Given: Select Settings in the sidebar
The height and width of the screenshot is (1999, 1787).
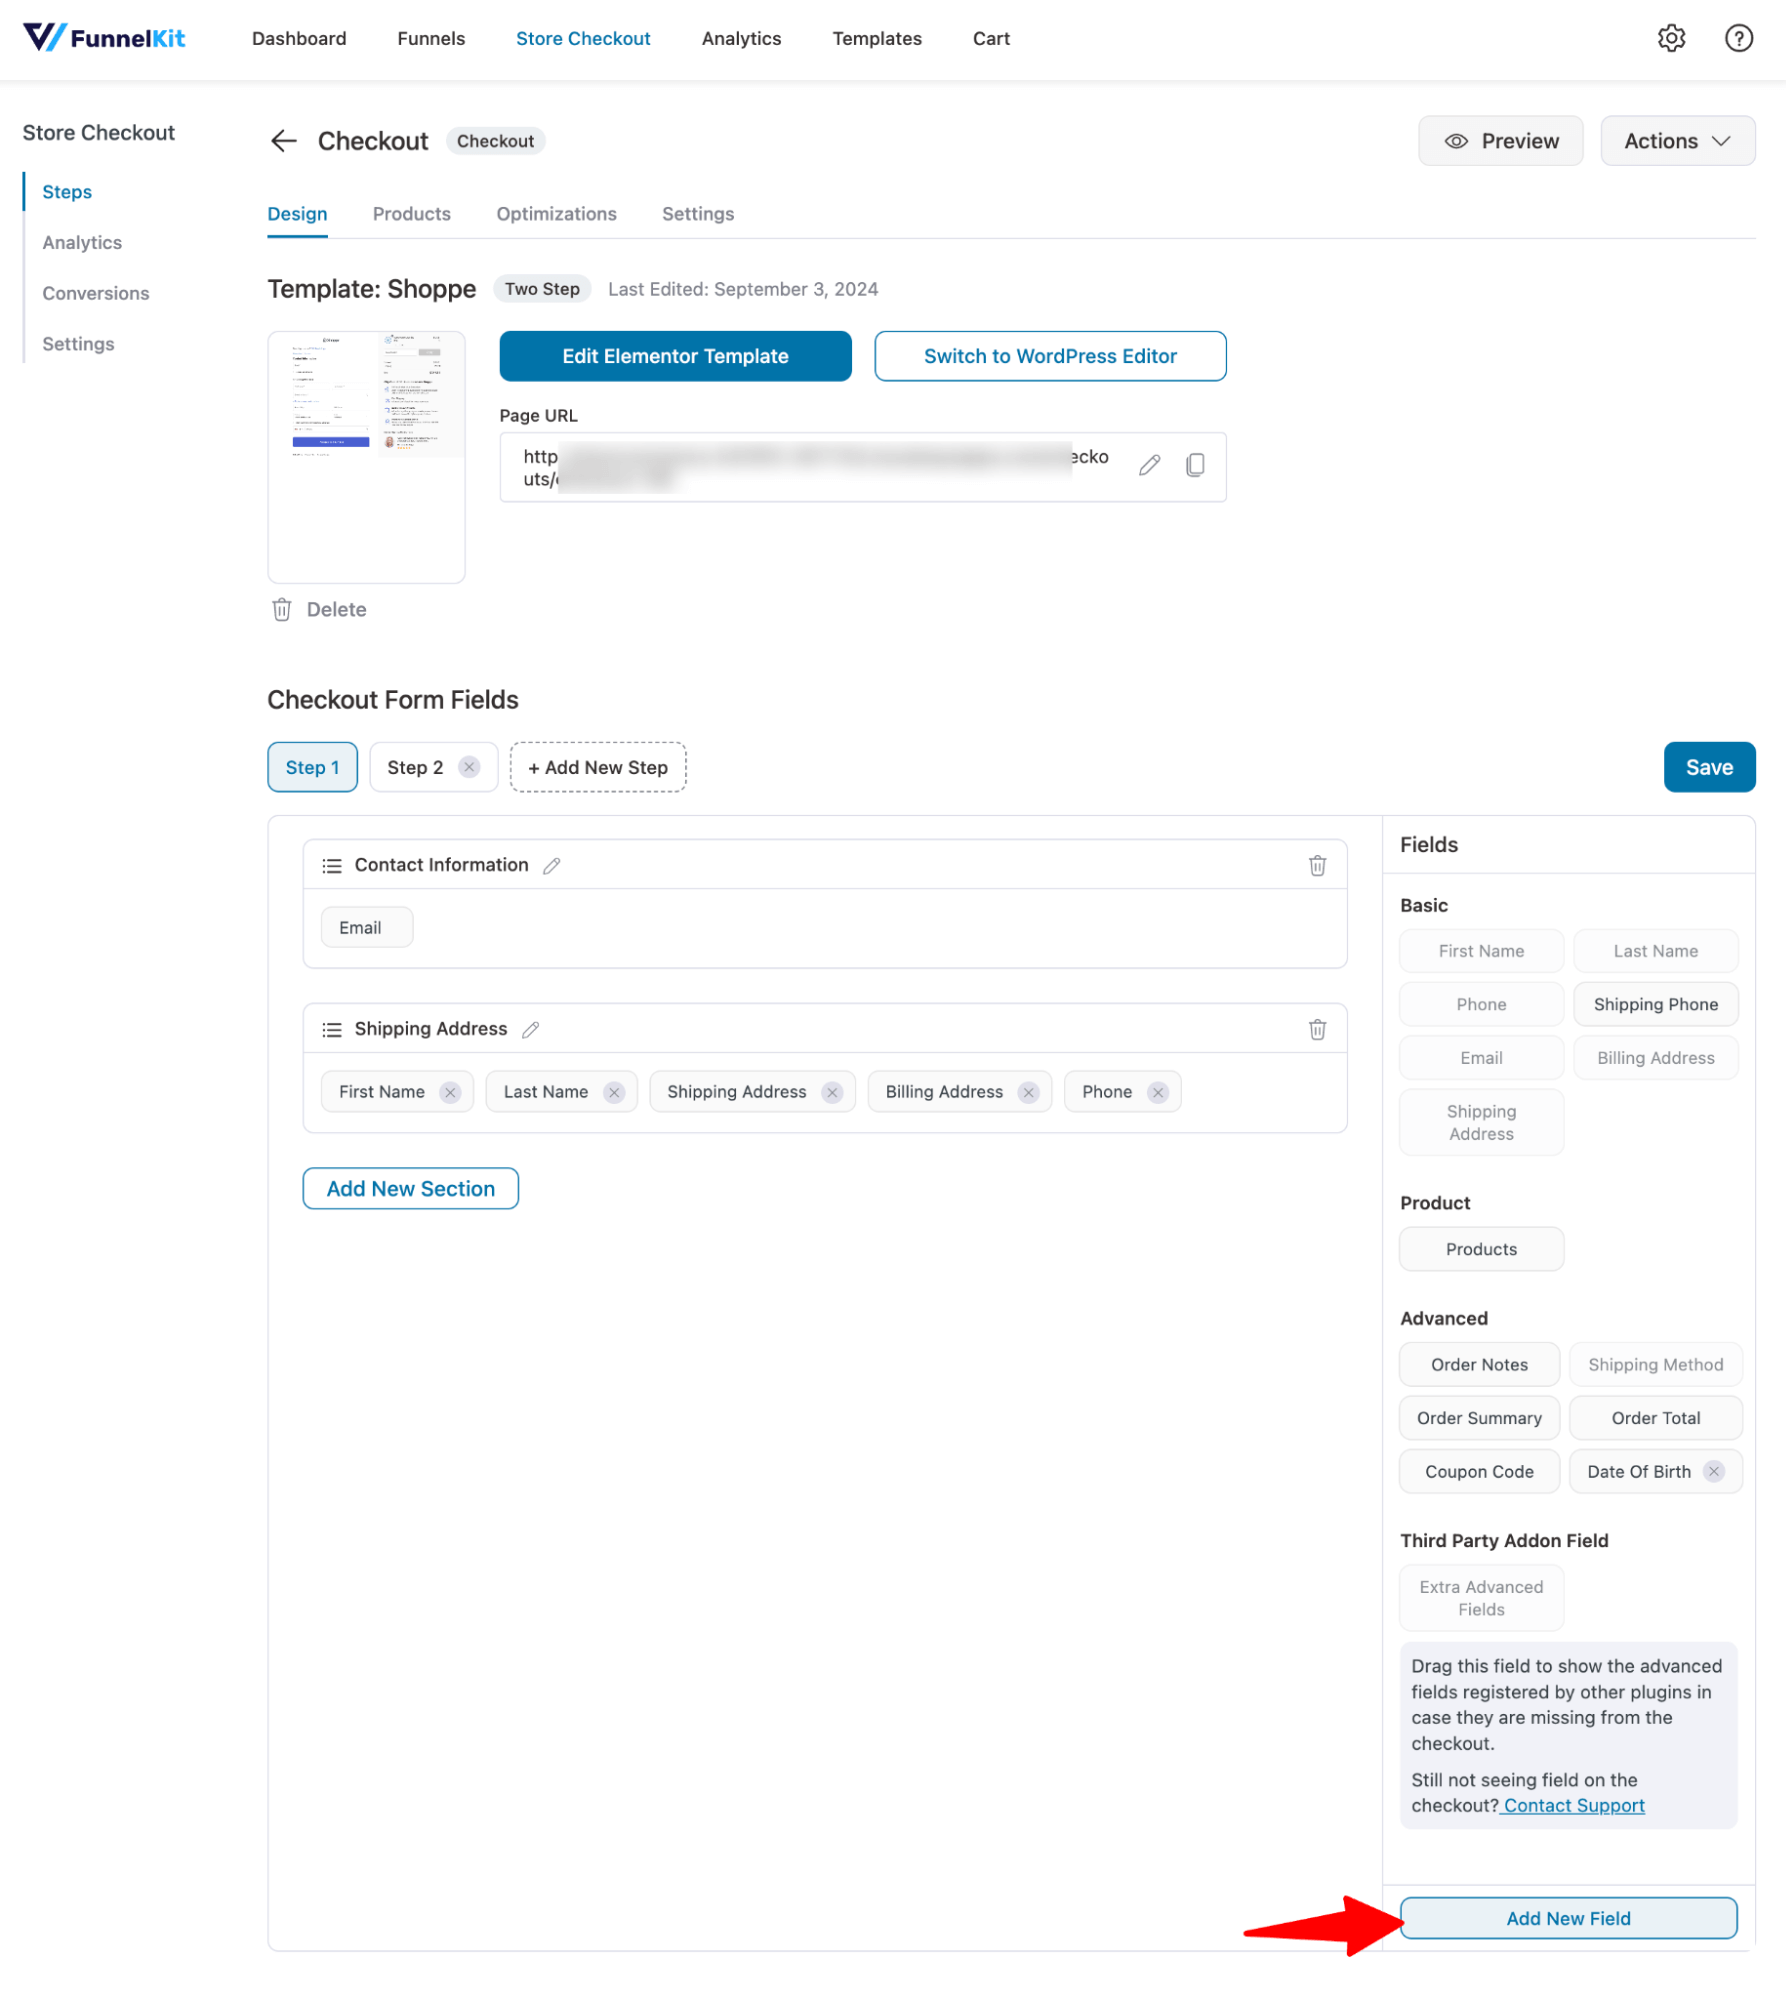Looking at the screenshot, I should pyautogui.click(x=78, y=344).
